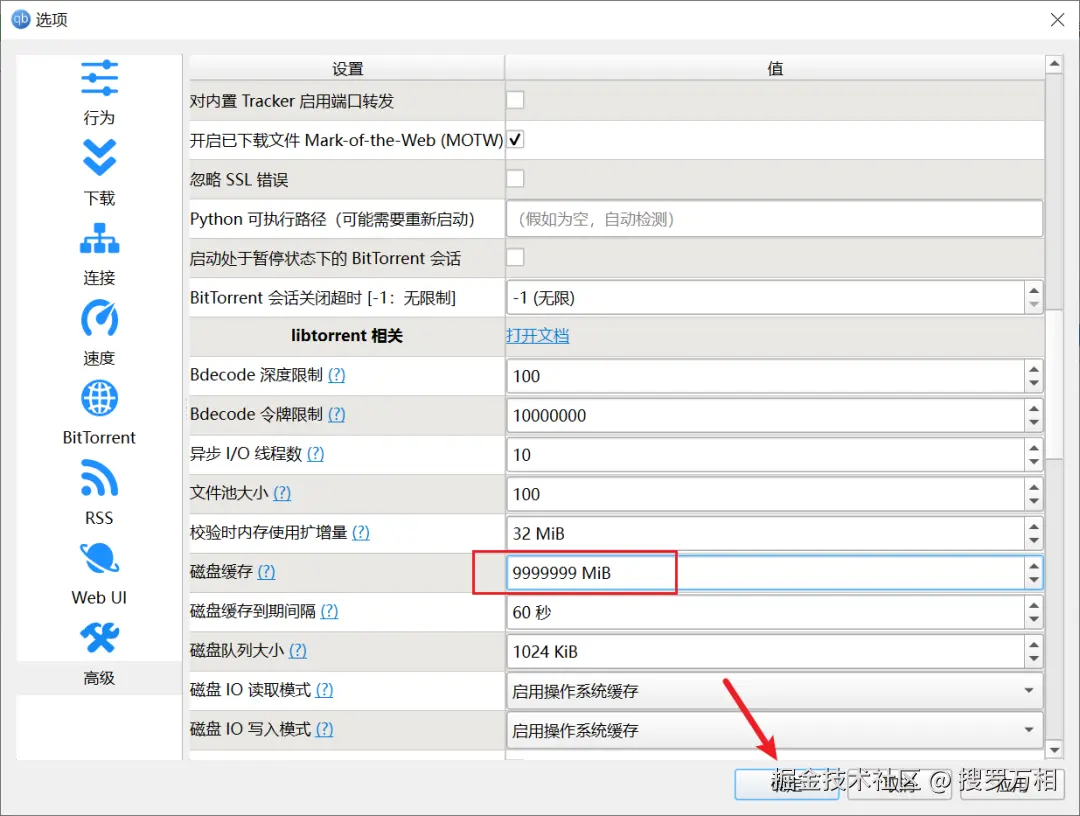The width and height of the screenshot is (1080, 816).
Task: Open the 行为 (Behavior) settings icon
Action: click(99, 79)
